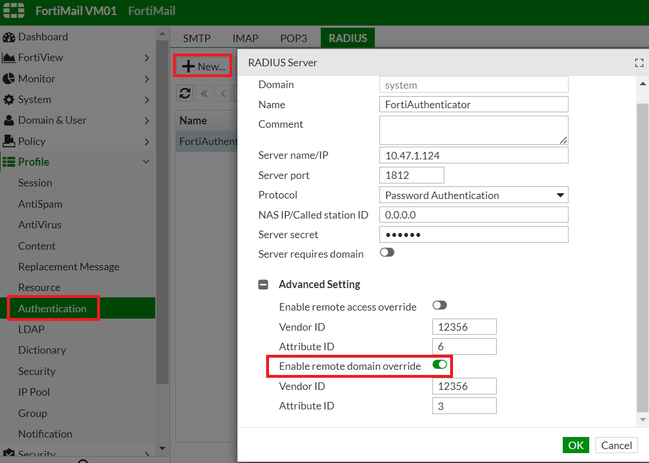Disable remote domain override toggle

(439, 366)
